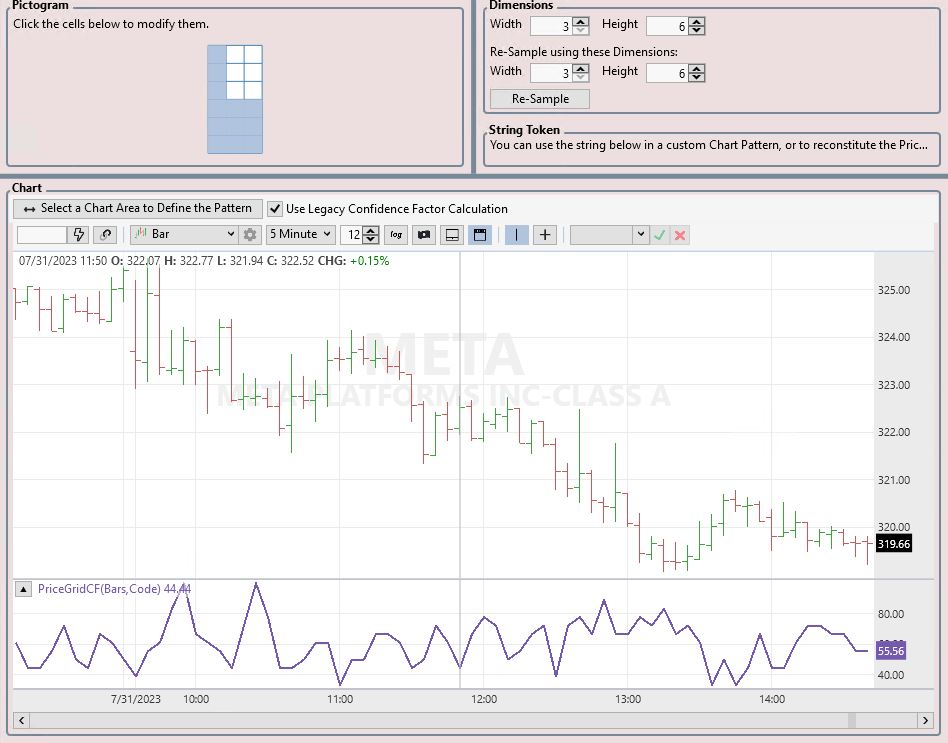Open the 5 Minute timeframe dropdown

(x=300, y=235)
